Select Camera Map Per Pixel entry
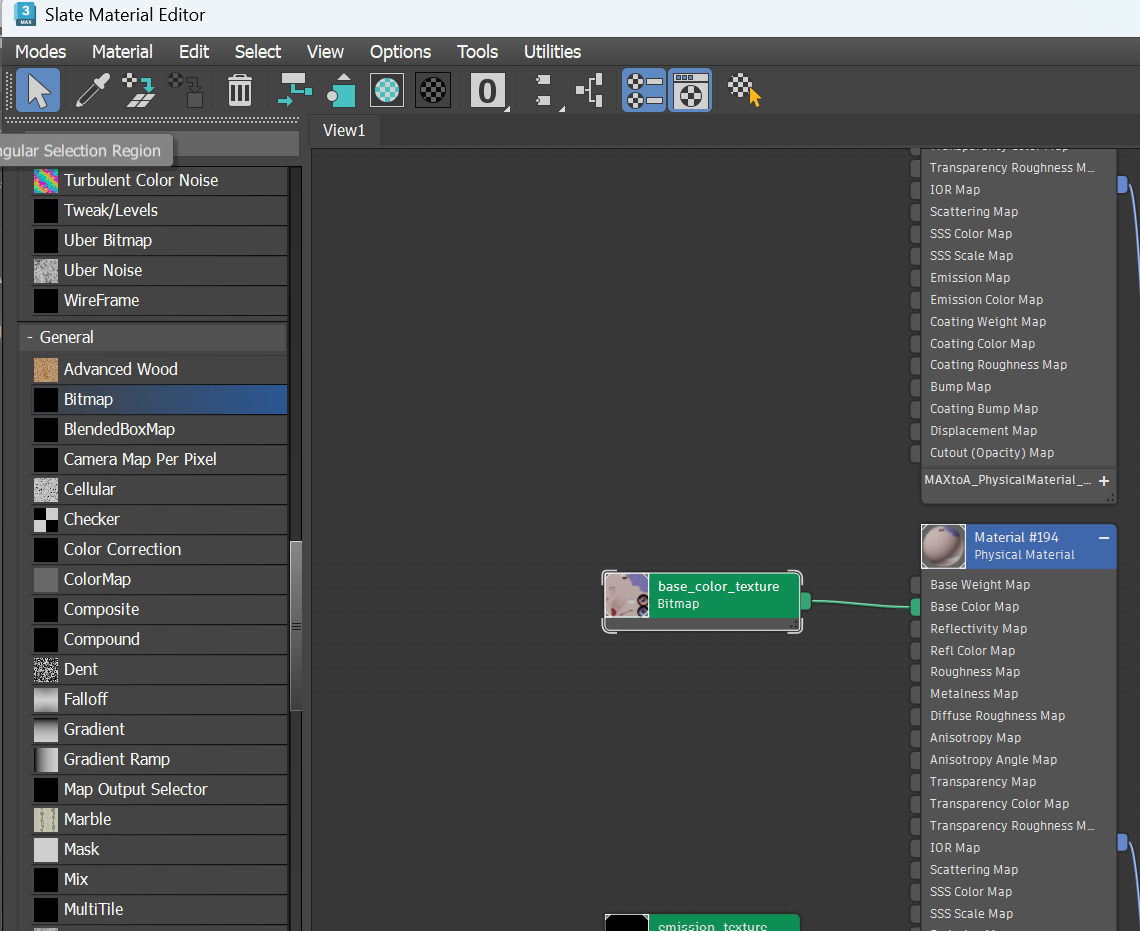 pos(159,459)
